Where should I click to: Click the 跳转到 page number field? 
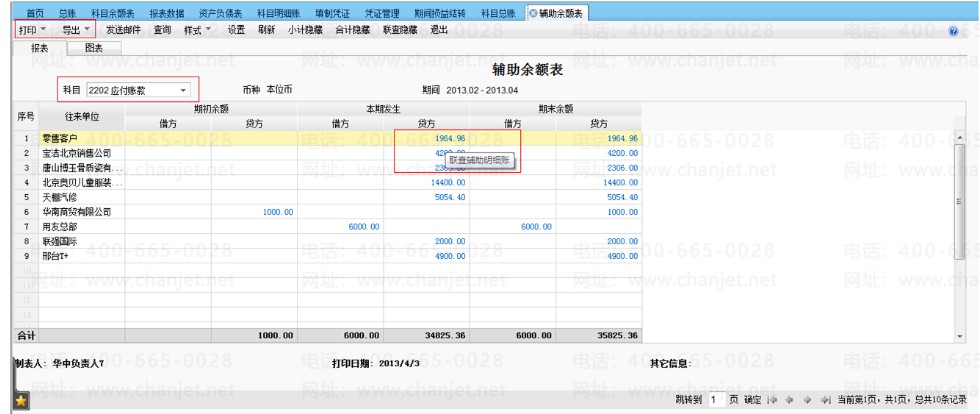point(715,400)
